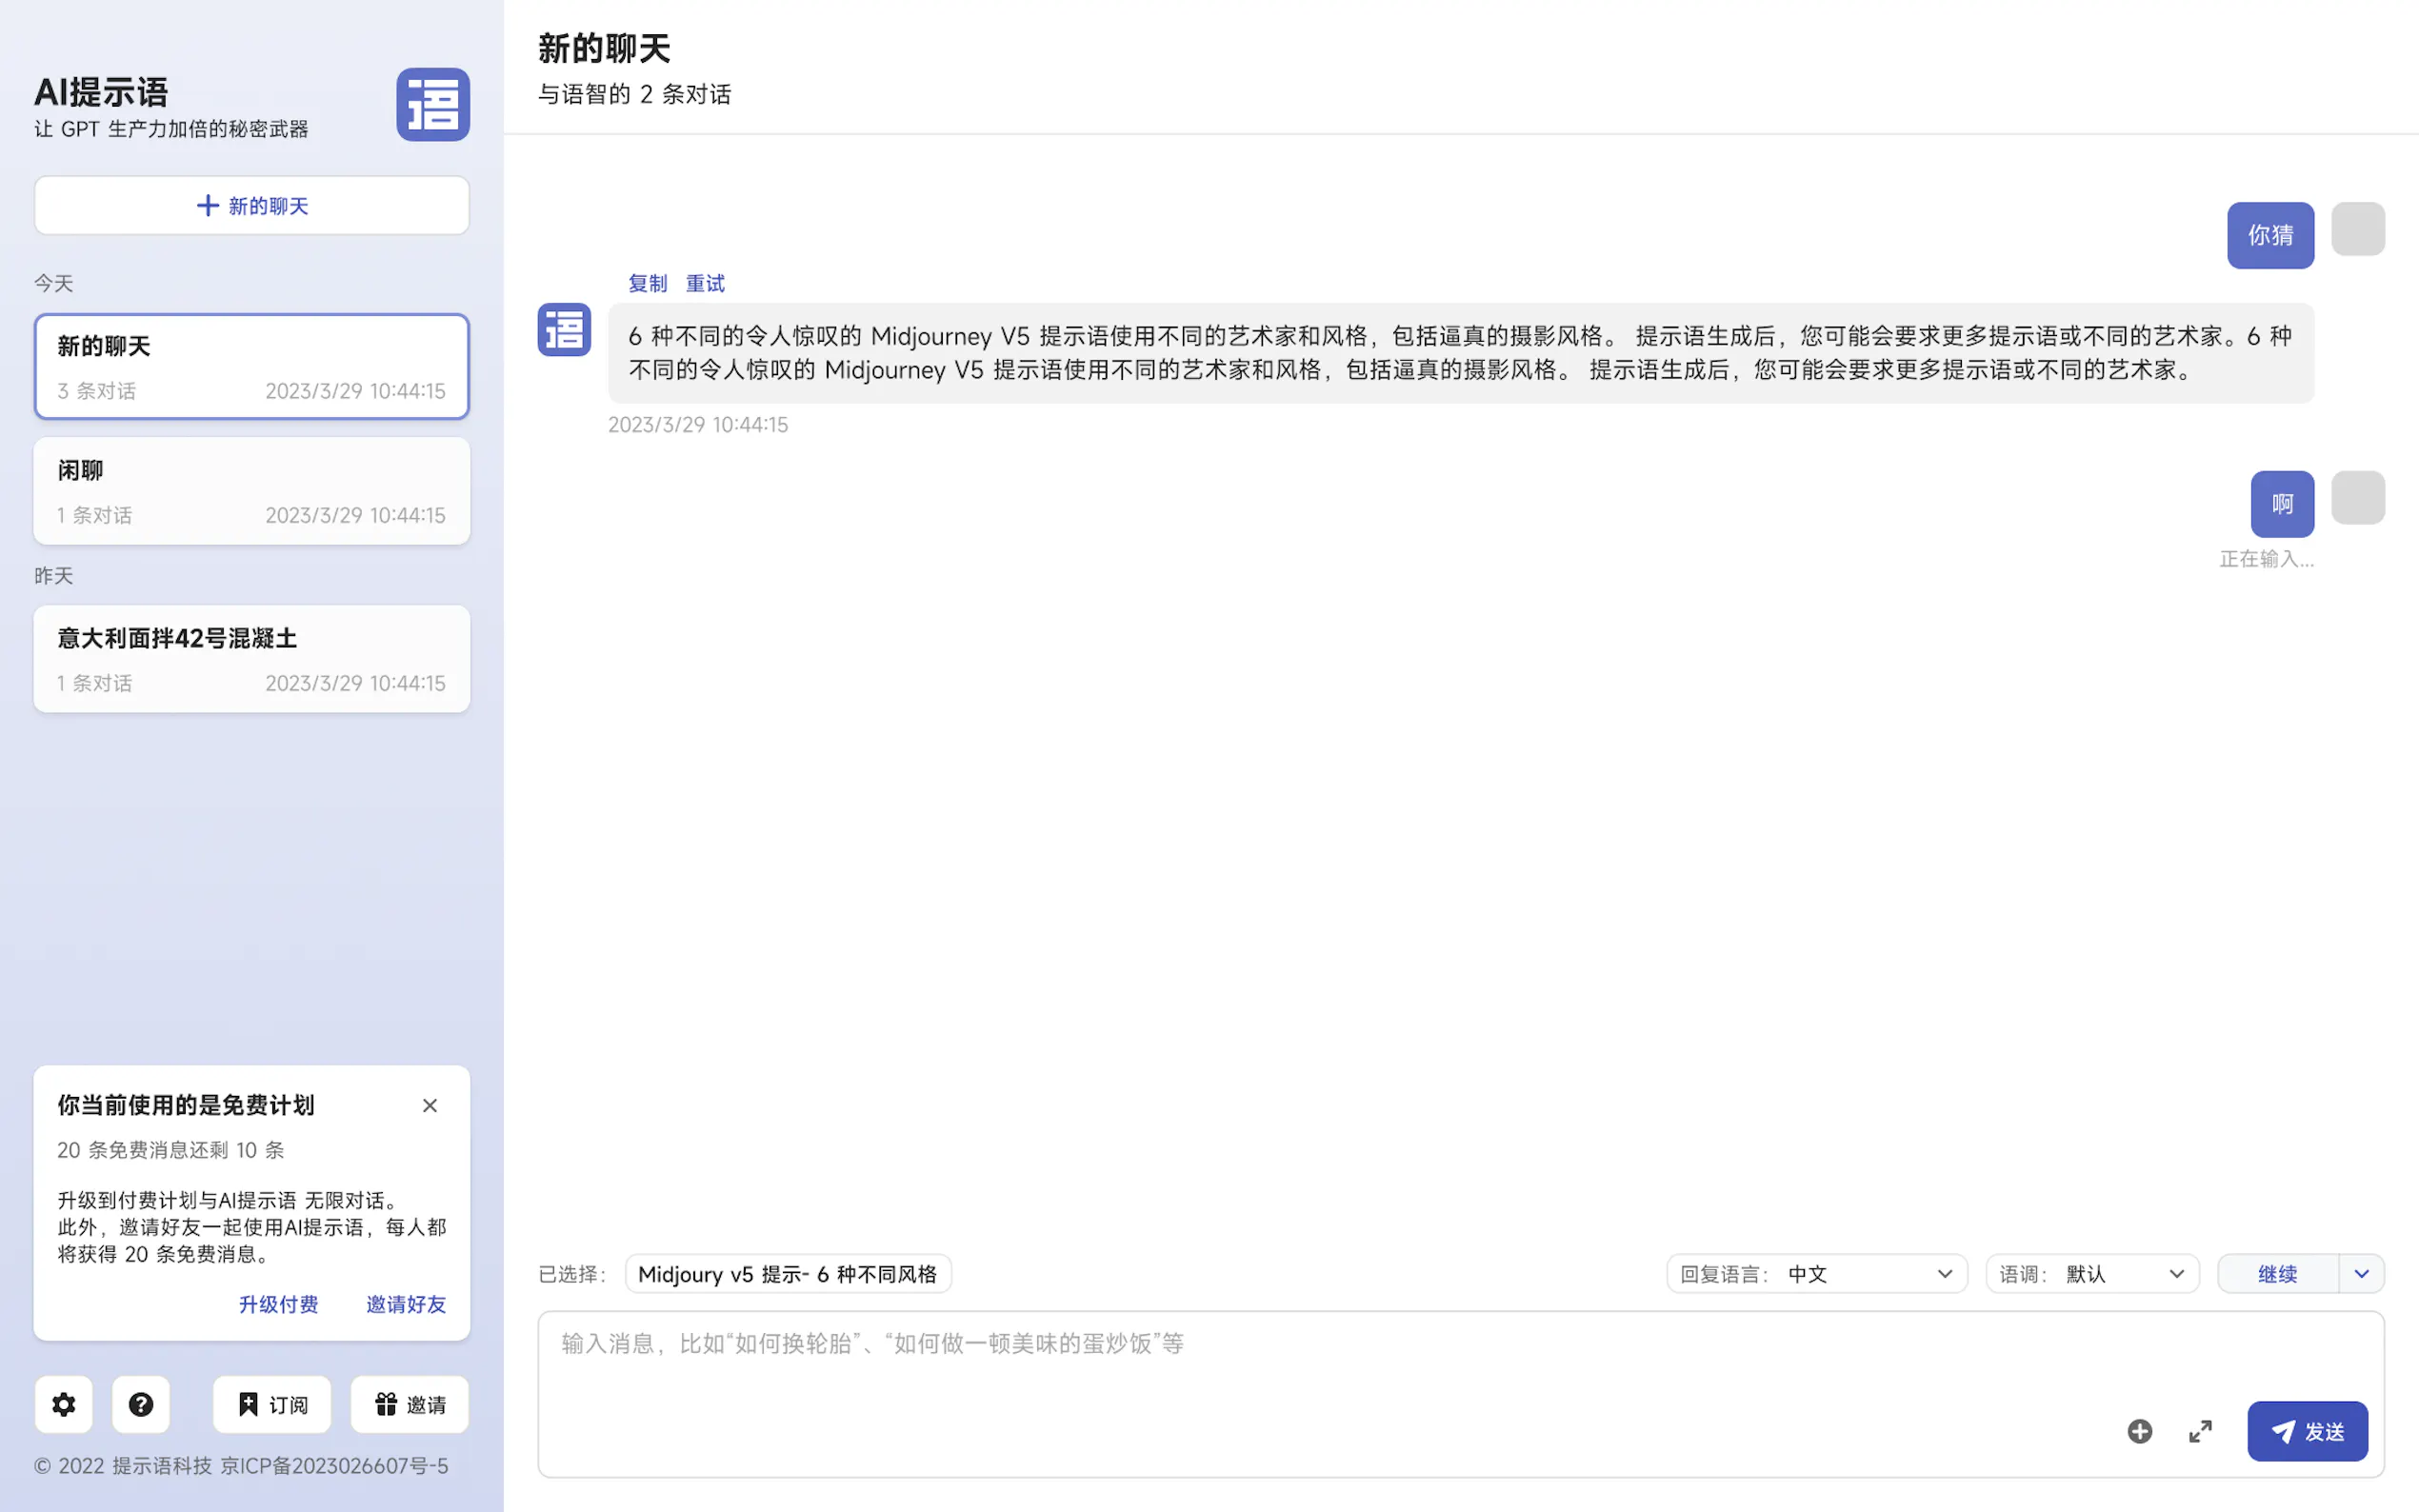Expand the arrow next to 继续

pos(2361,1273)
